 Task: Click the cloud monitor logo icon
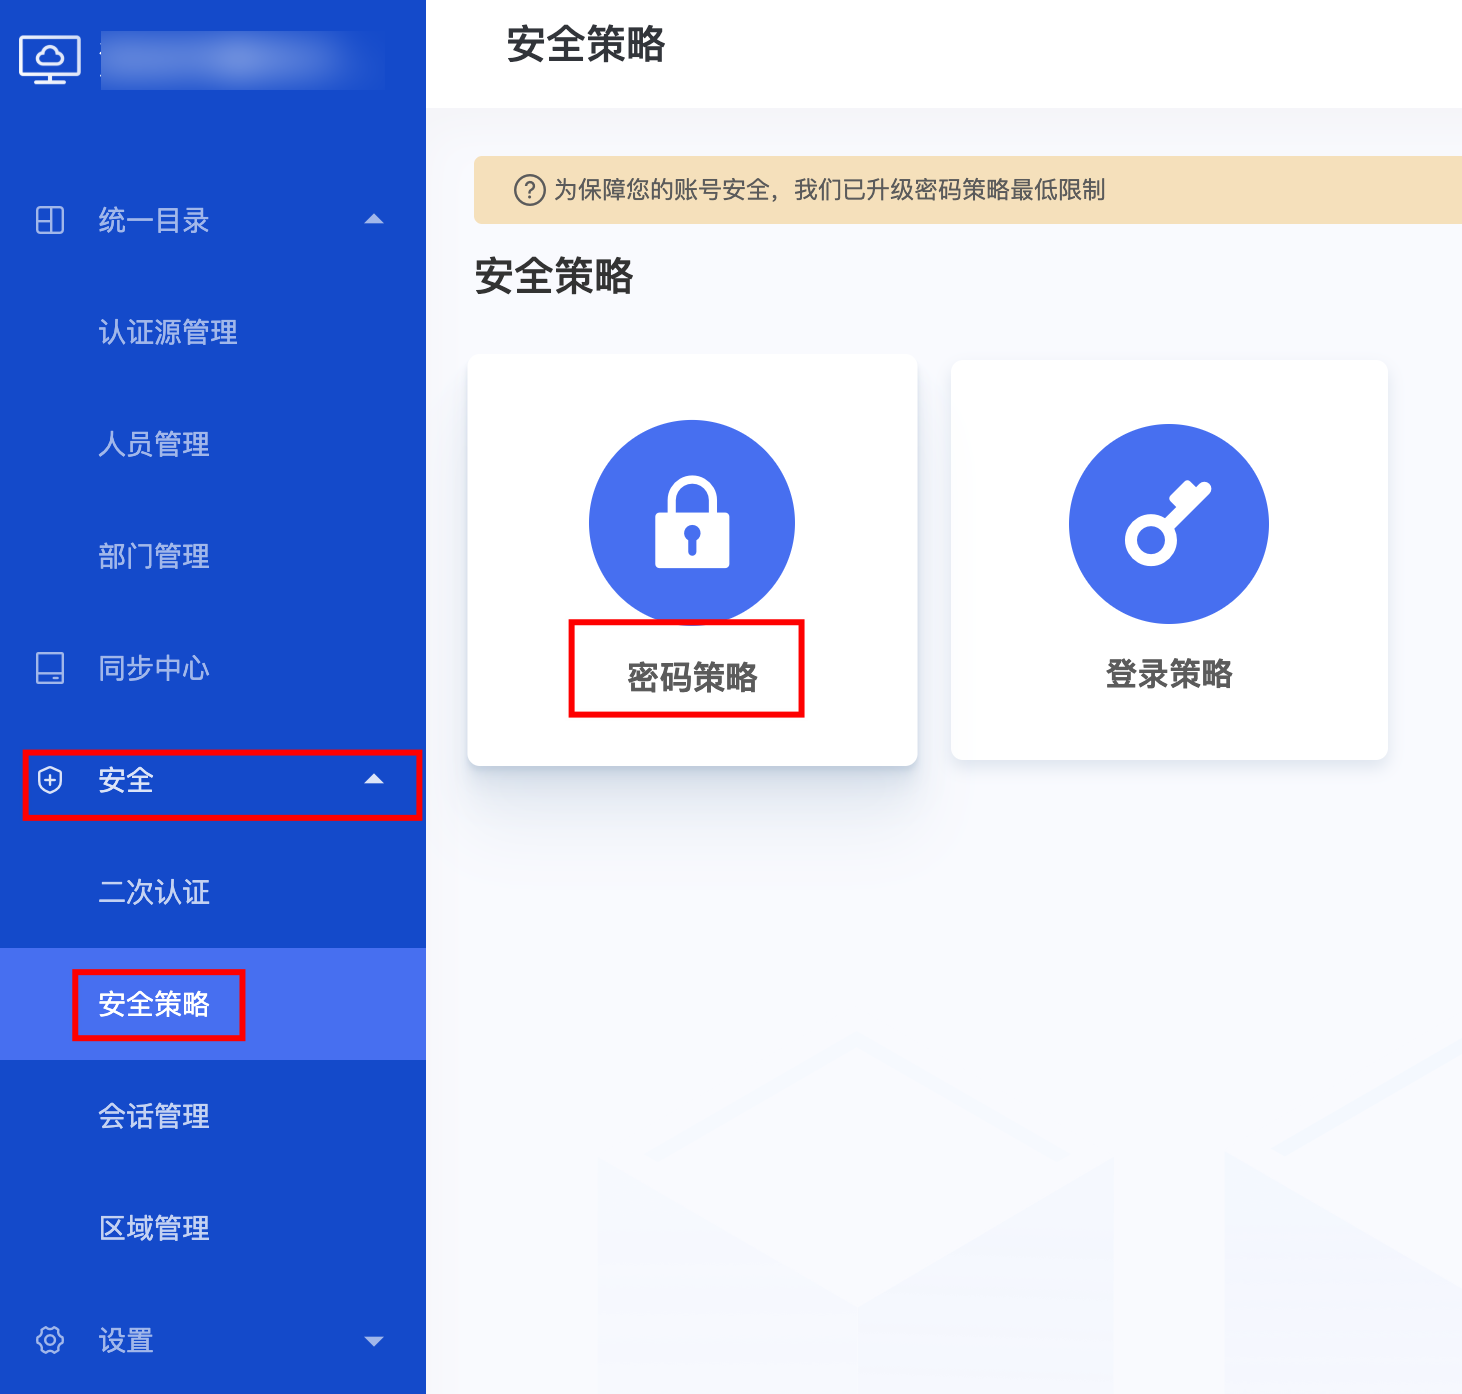(x=50, y=60)
